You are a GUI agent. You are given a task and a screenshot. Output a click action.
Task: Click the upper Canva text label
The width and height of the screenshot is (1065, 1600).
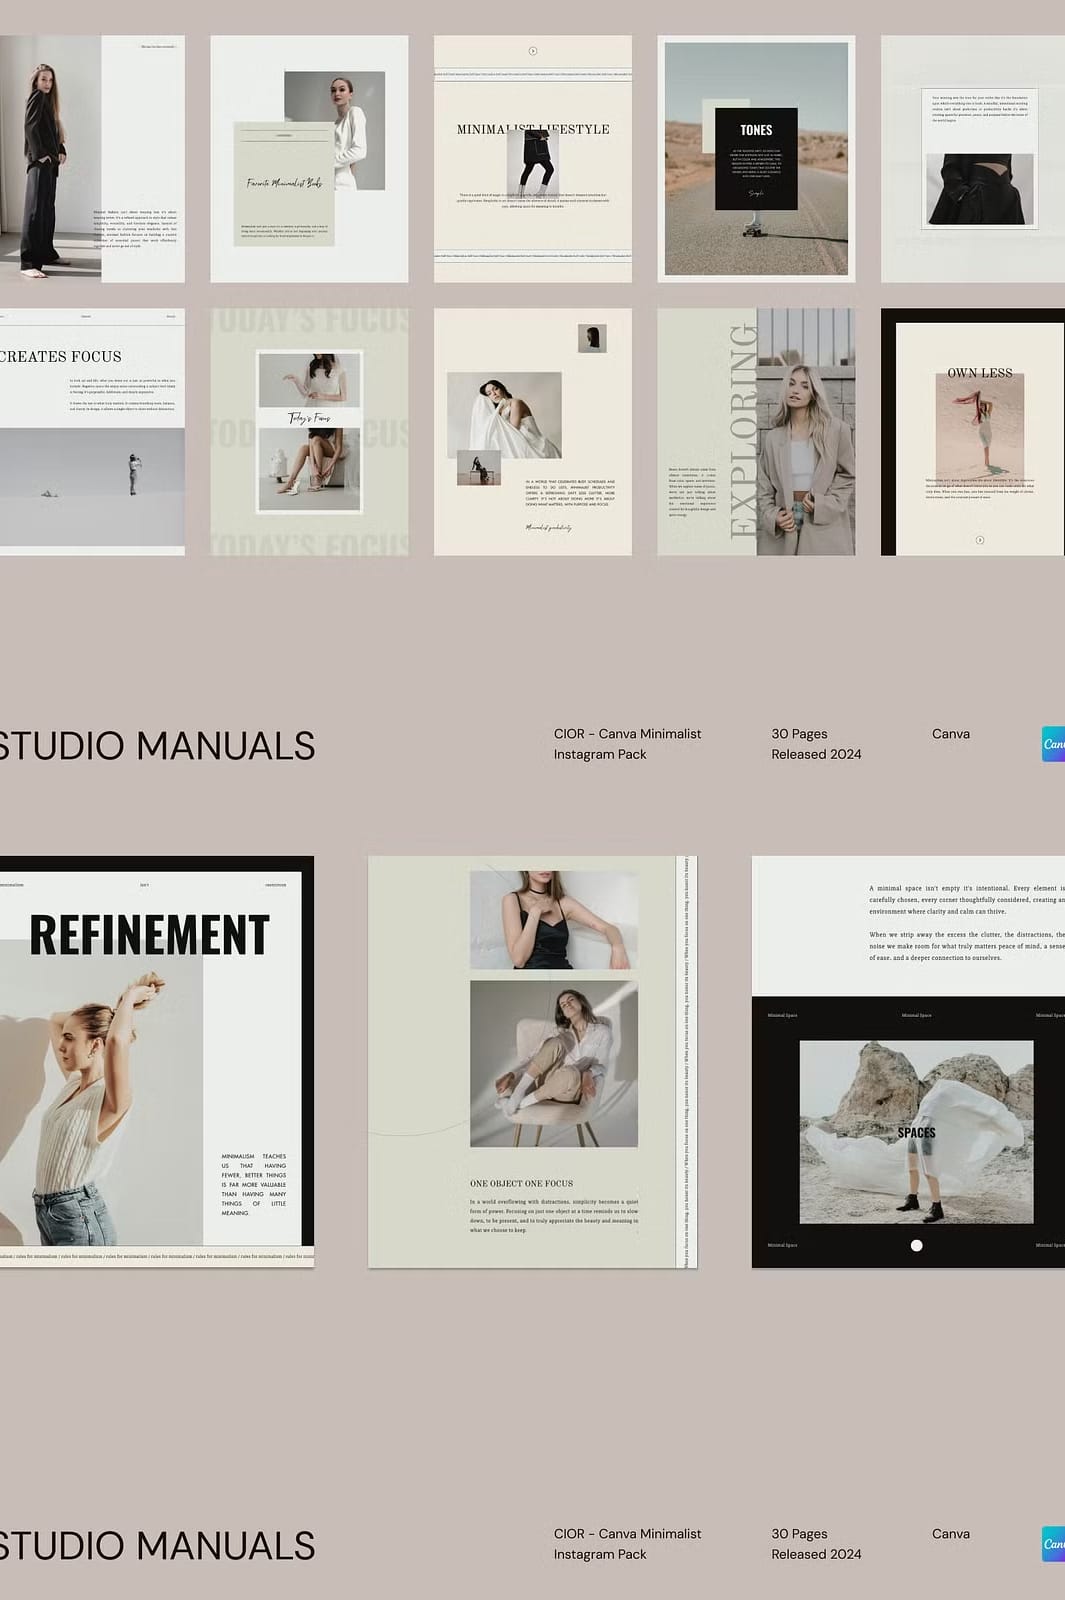950,734
